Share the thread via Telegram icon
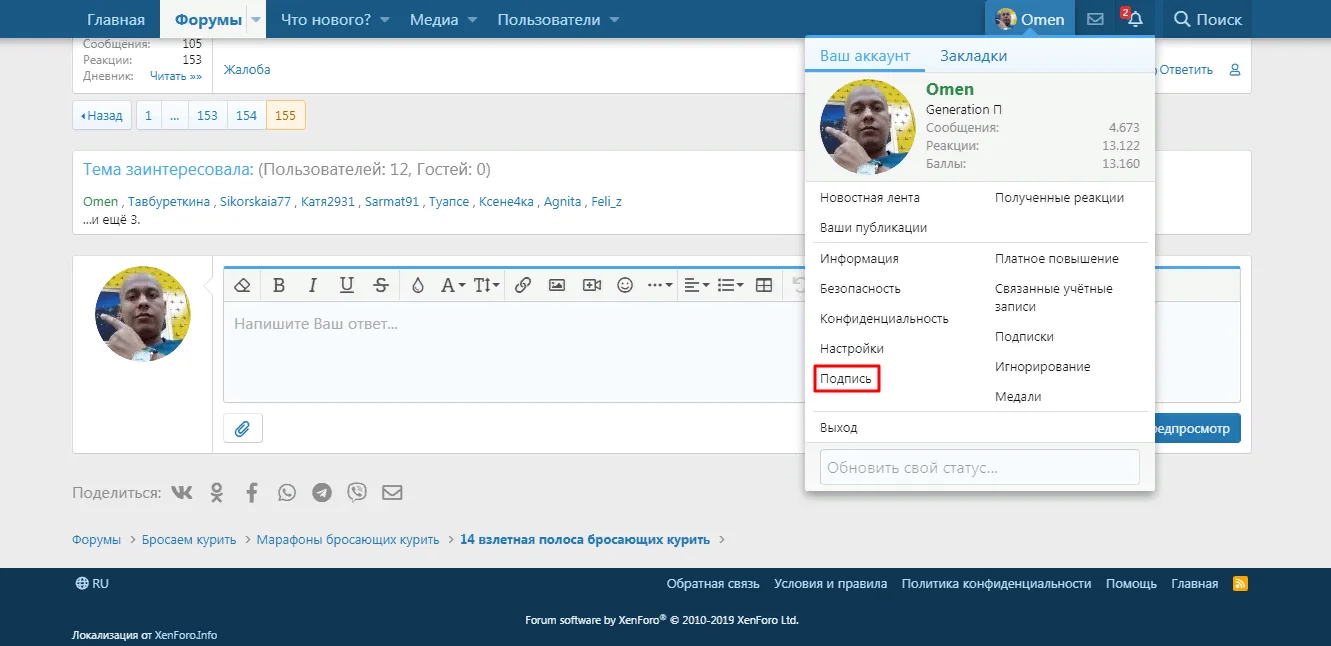The height and width of the screenshot is (646, 1331). point(321,492)
